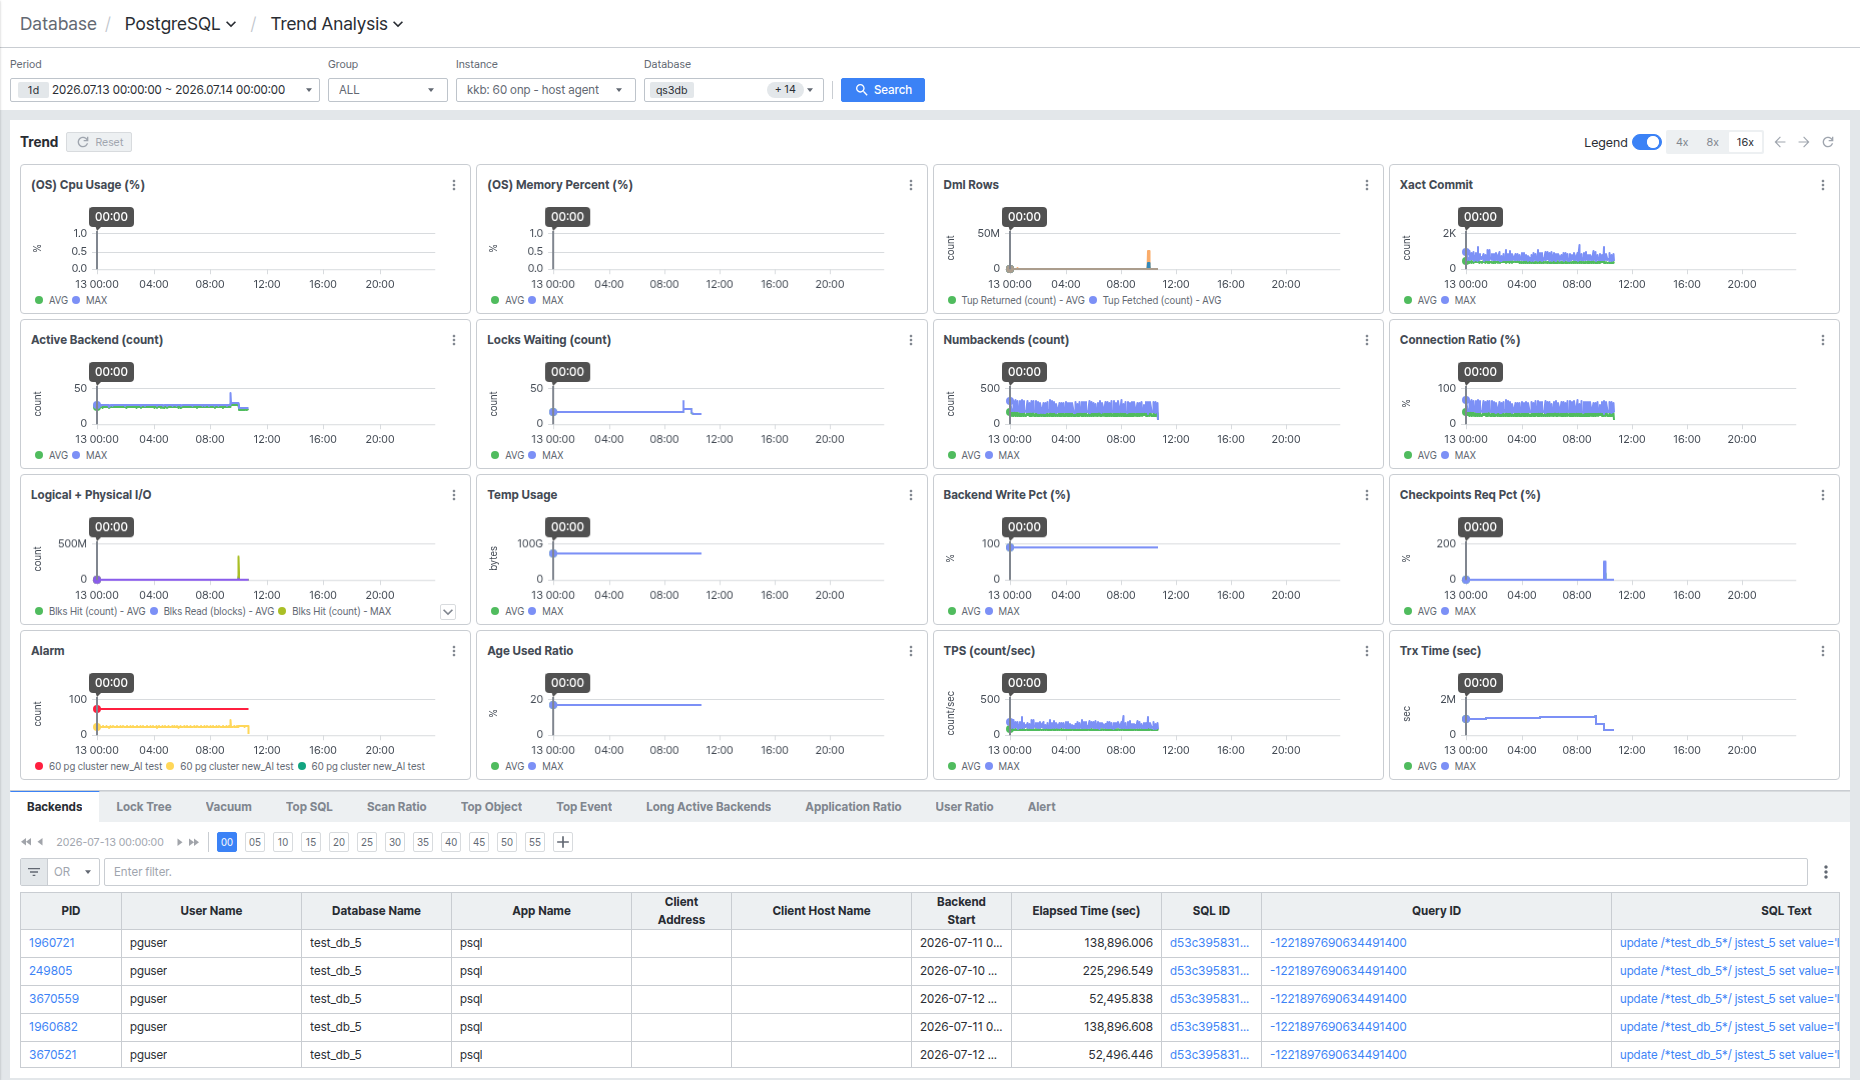Open the Xact Commit chart kebab menu

pyautogui.click(x=1823, y=185)
